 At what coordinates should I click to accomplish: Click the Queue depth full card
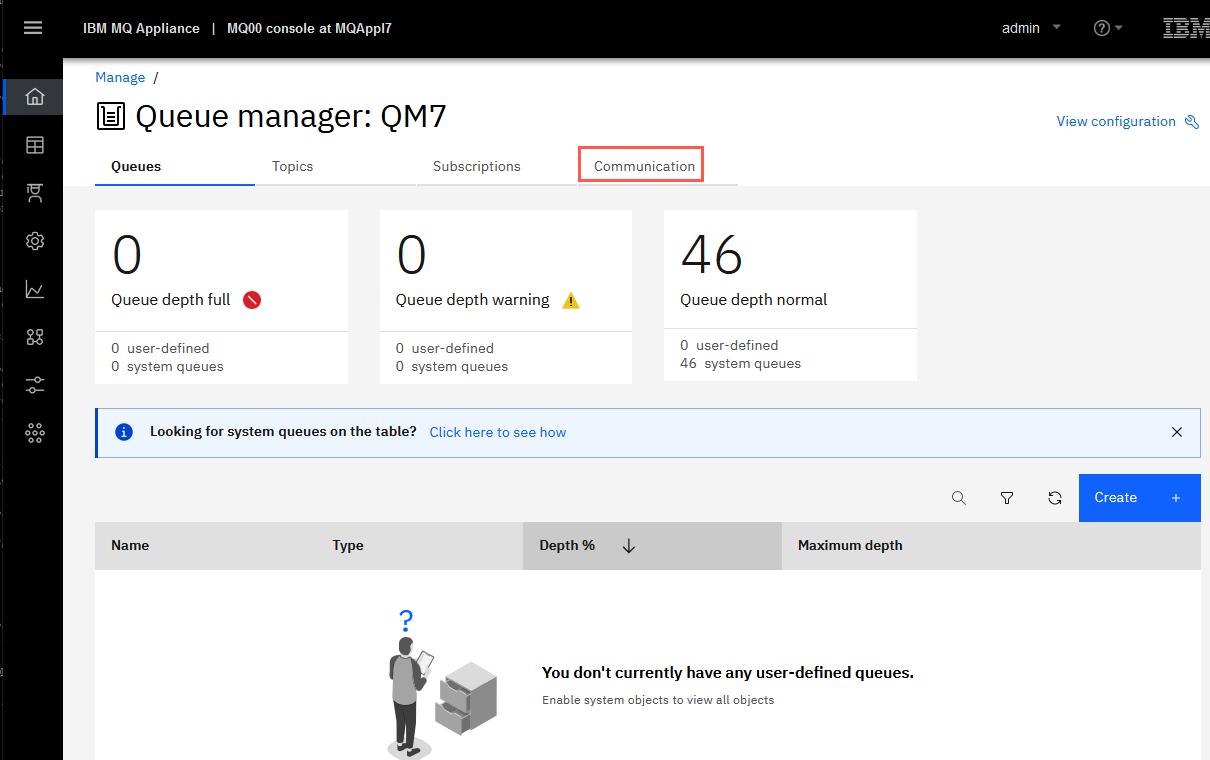(221, 297)
